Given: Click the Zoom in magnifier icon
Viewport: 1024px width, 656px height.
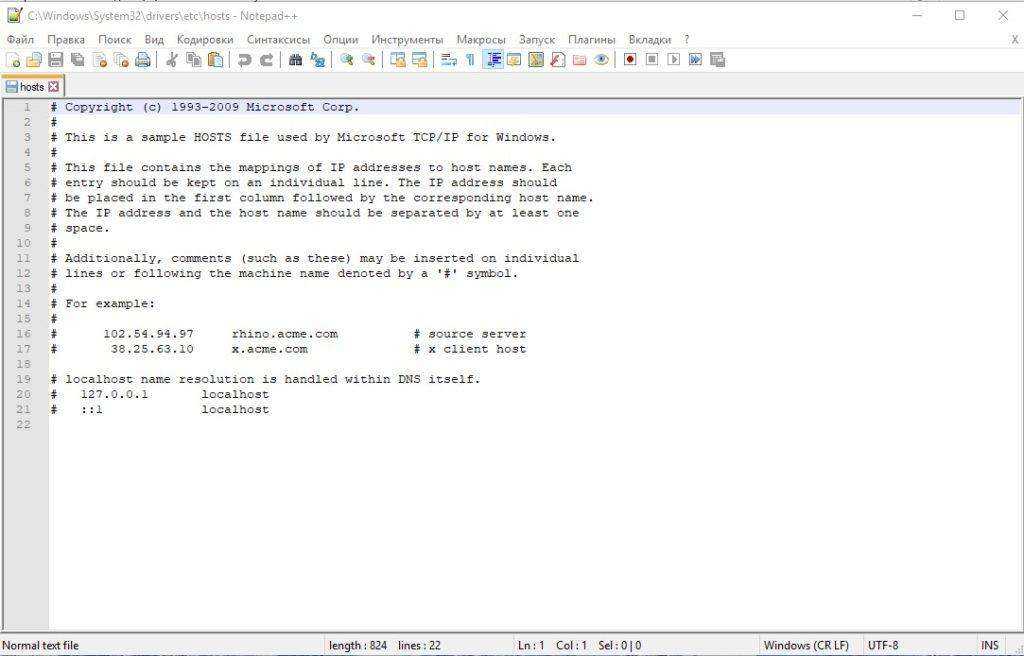Looking at the screenshot, I should pos(347,60).
